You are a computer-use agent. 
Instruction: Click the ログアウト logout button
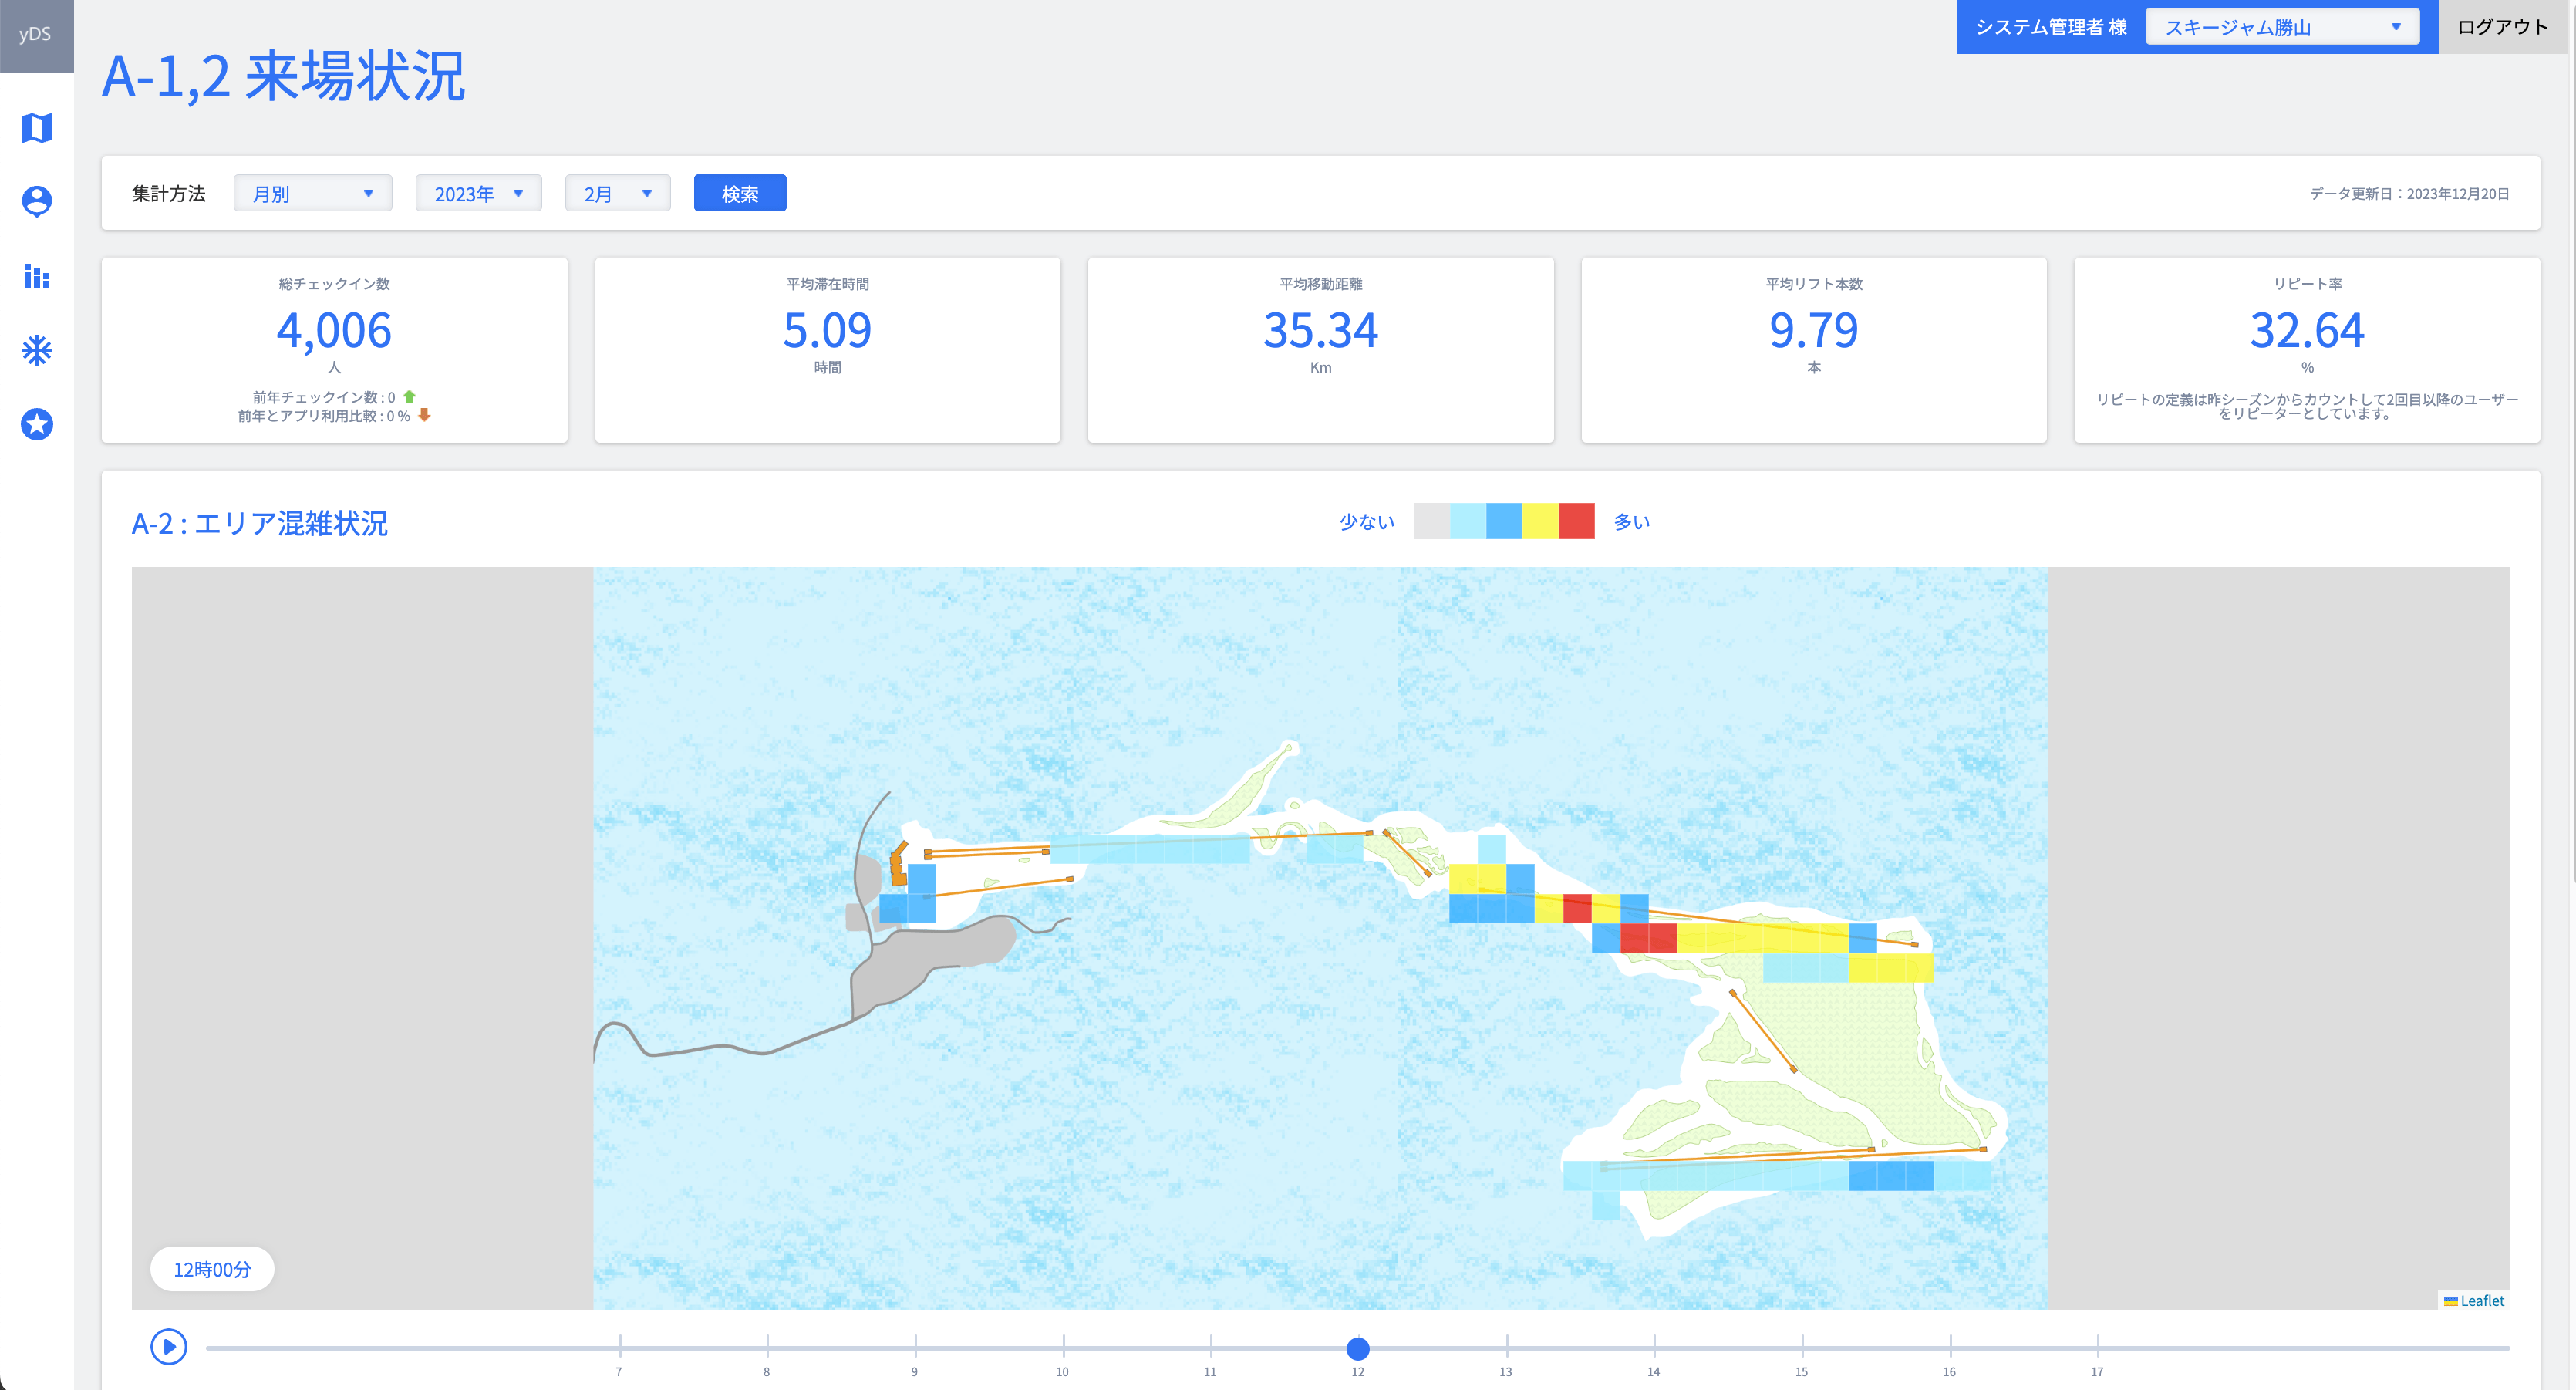click(x=2502, y=27)
